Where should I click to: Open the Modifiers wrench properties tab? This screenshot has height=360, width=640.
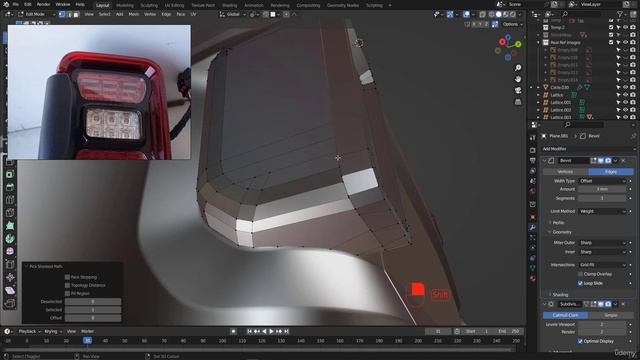(533, 227)
